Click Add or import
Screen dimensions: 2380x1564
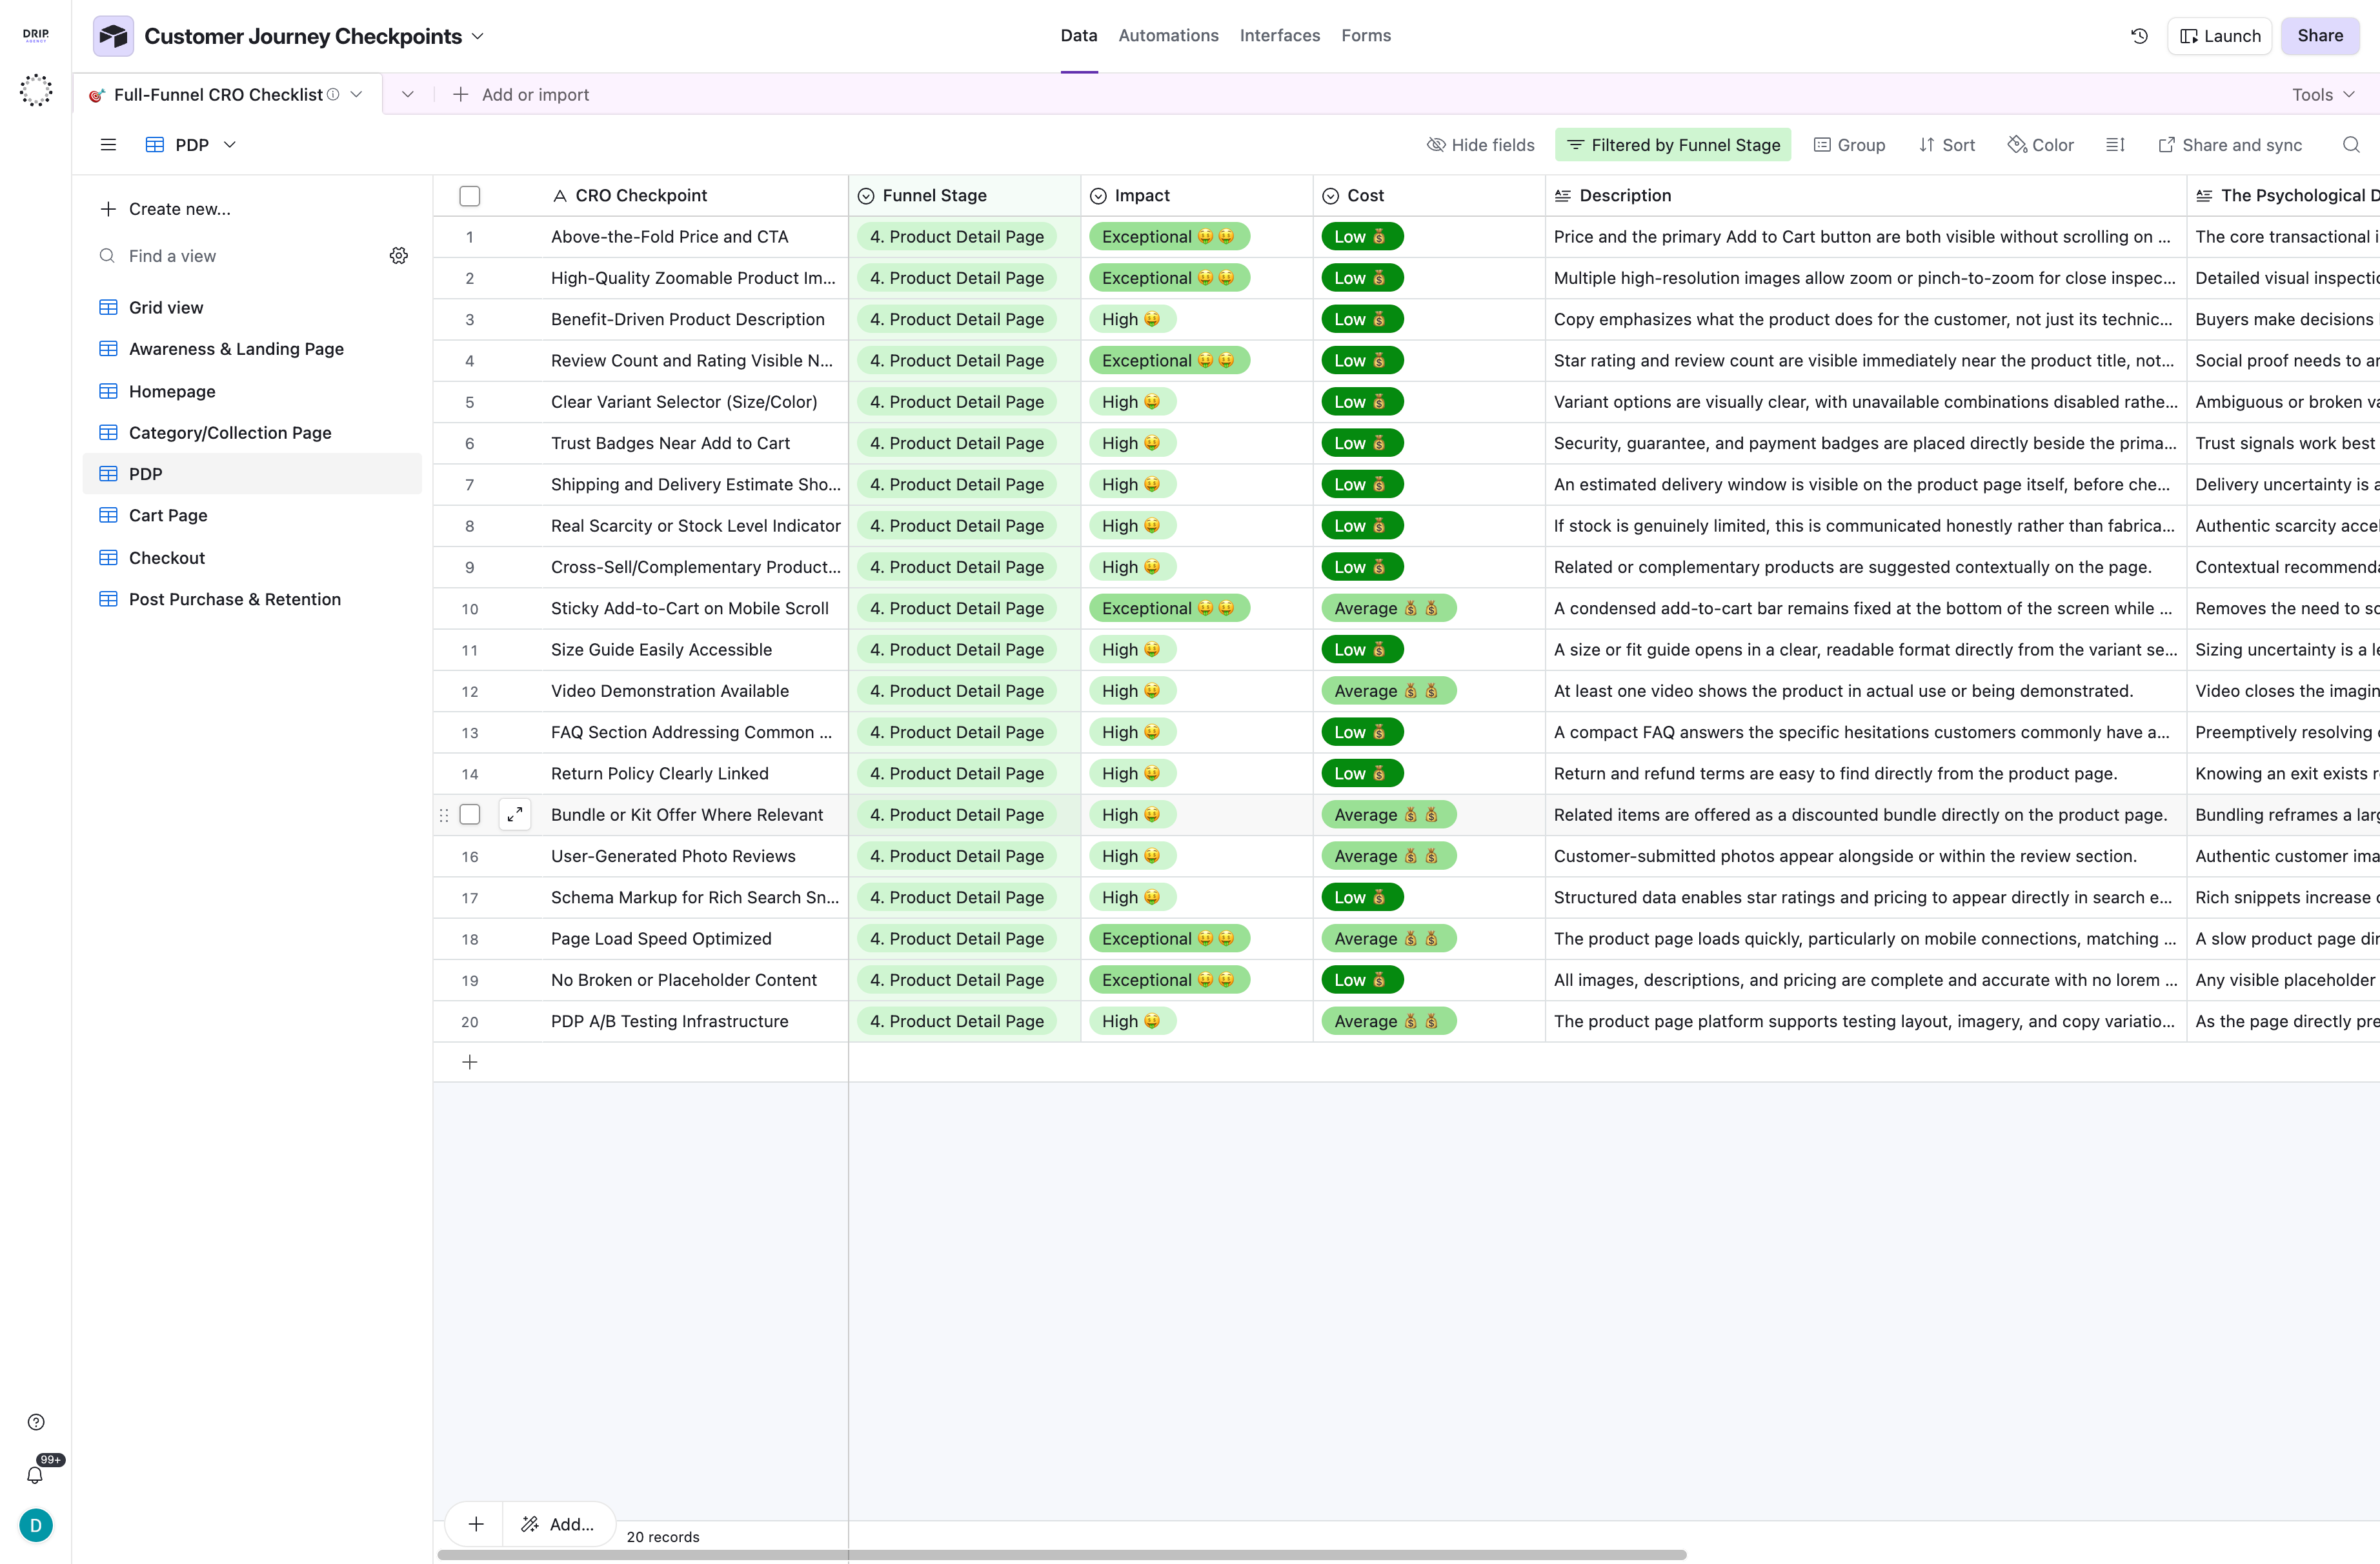pyautogui.click(x=521, y=94)
